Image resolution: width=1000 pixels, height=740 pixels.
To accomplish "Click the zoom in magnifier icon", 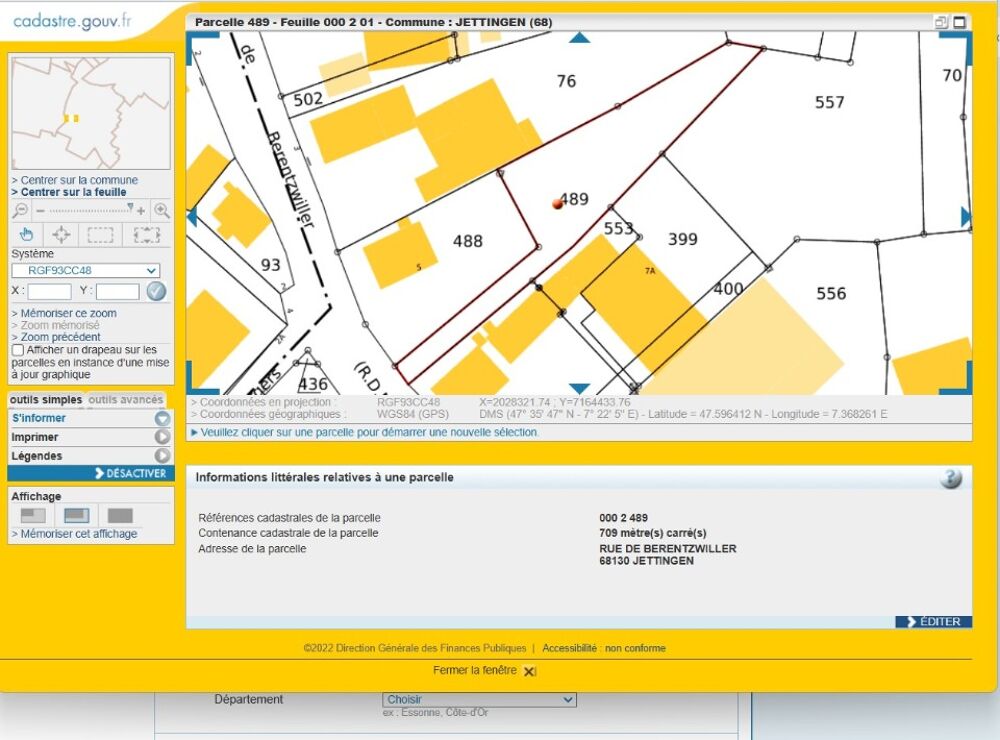I will coord(161,211).
